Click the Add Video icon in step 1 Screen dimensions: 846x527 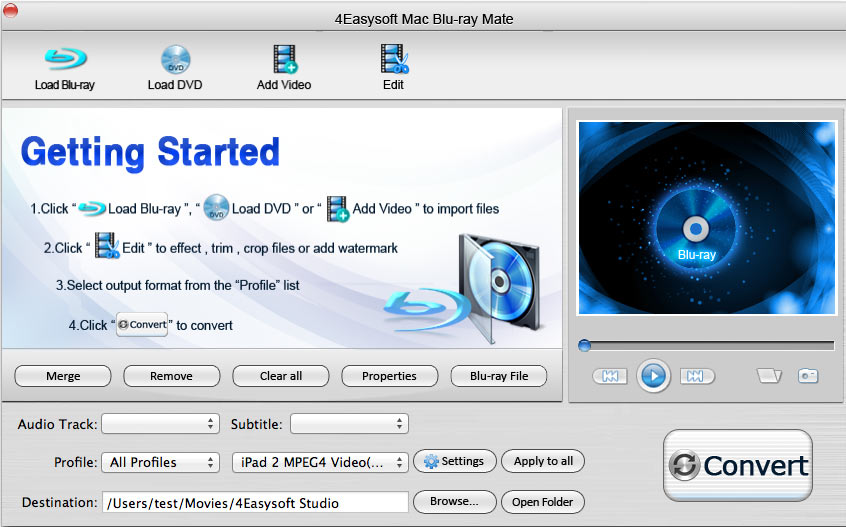tap(338, 209)
